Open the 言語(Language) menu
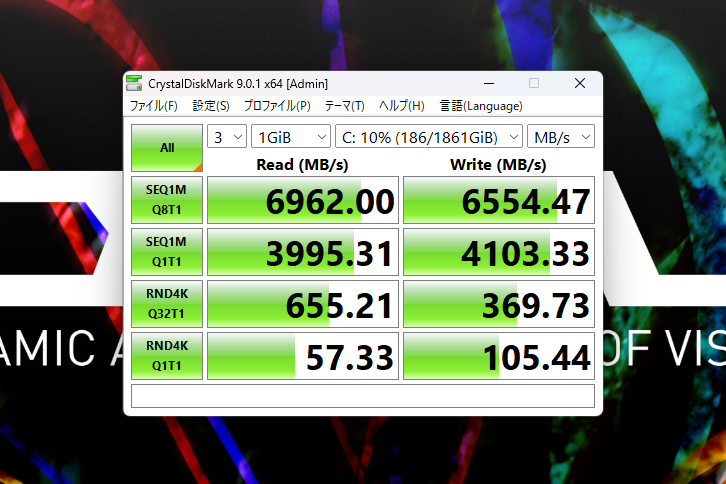 click(481, 106)
